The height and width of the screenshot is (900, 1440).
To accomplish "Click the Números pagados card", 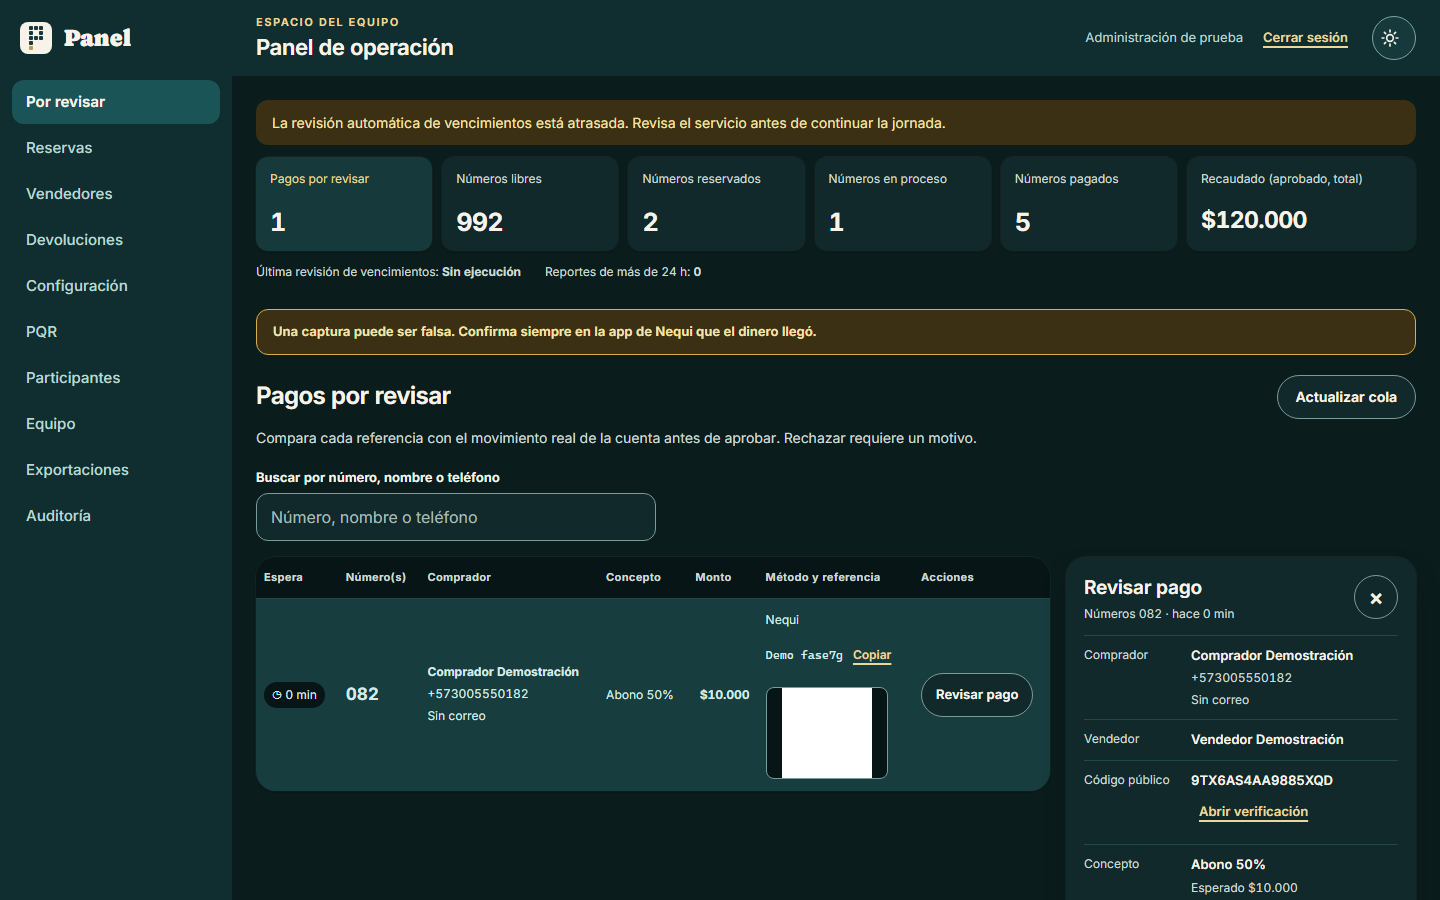I will pos(1088,204).
